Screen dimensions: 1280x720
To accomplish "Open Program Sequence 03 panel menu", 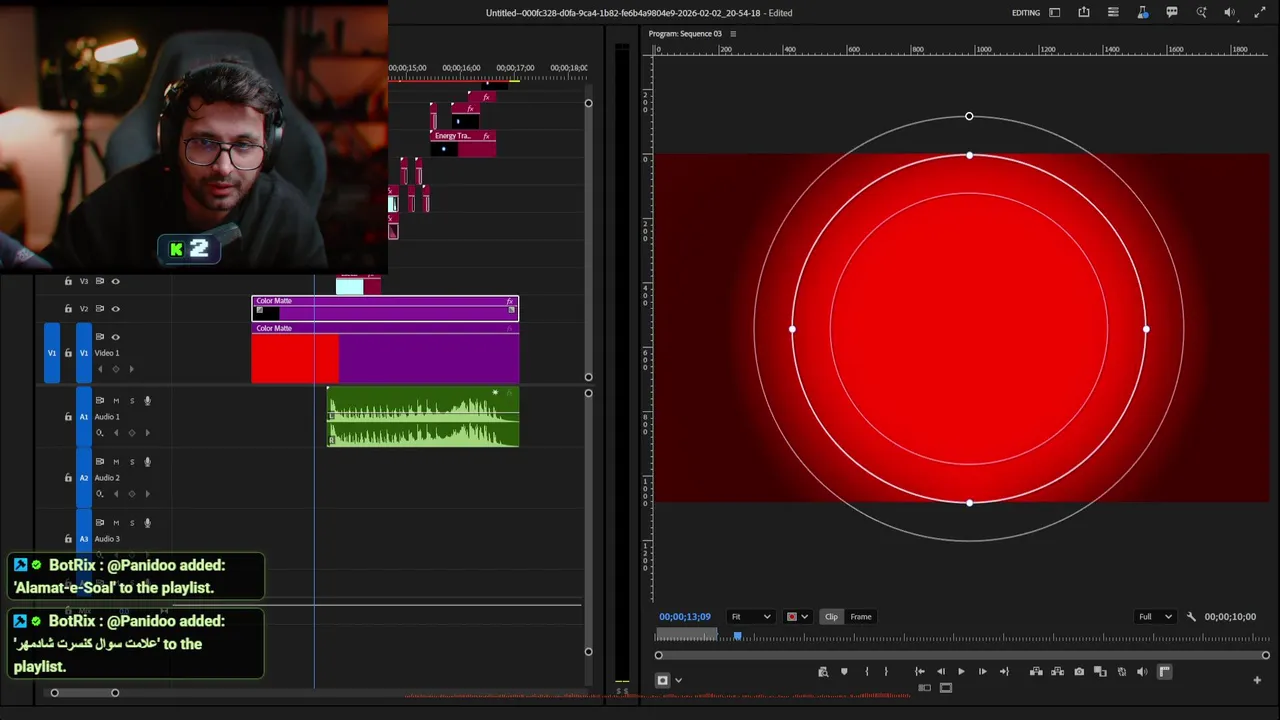I will 733,34.
